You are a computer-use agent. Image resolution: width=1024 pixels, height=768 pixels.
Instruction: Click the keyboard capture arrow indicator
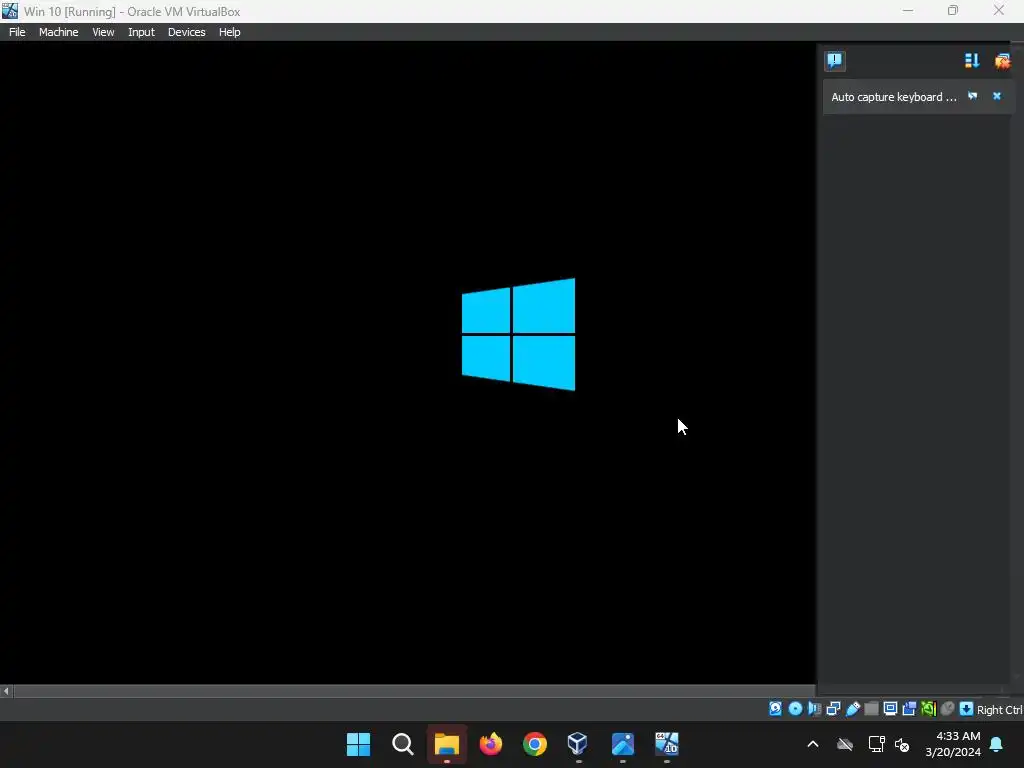pyautogui.click(x=967, y=709)
